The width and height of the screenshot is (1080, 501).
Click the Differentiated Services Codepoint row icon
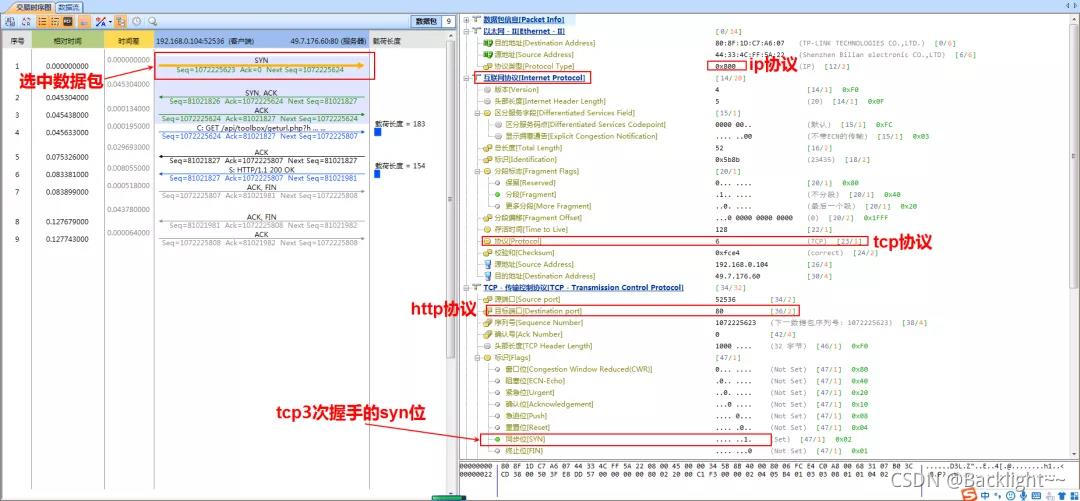pos(499,125)
